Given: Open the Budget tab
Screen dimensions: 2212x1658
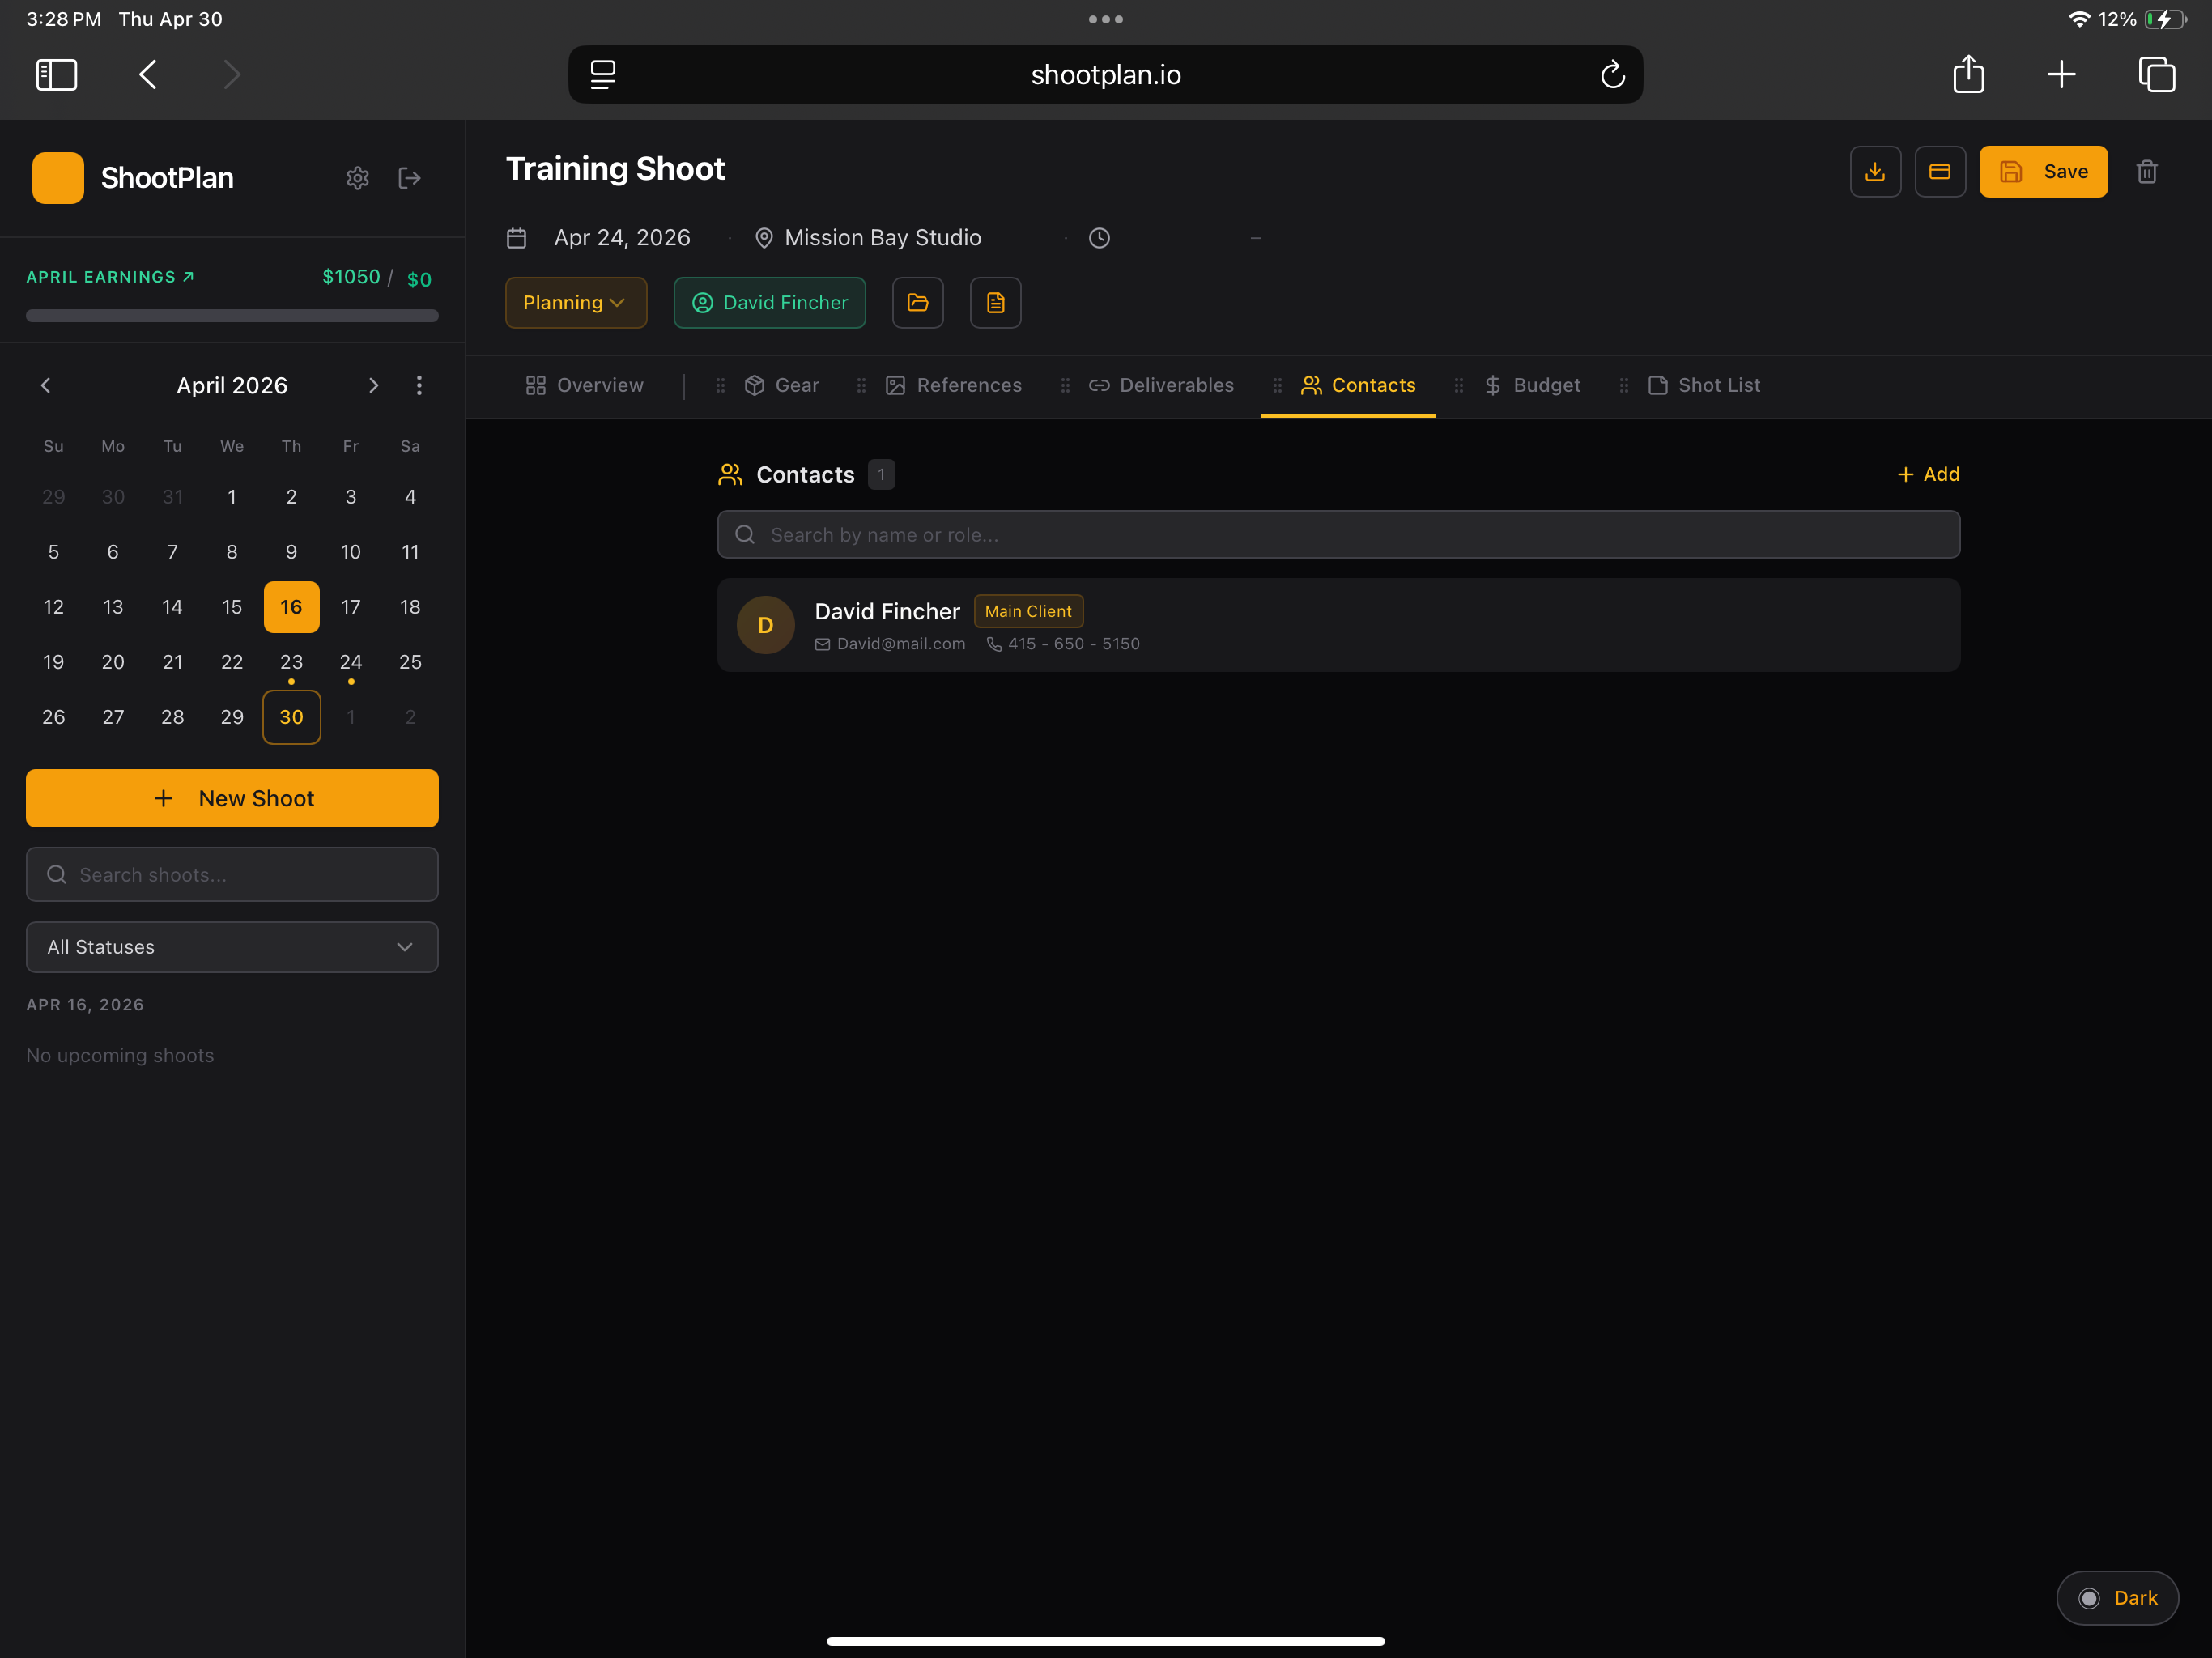Looking at the screenshot, I should tap(1532, 386).
